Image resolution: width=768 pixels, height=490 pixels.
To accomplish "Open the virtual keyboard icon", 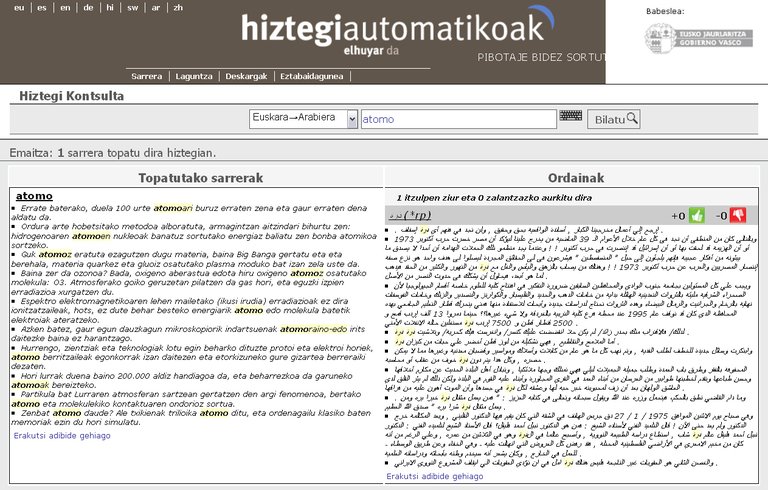I will [571, 117].
